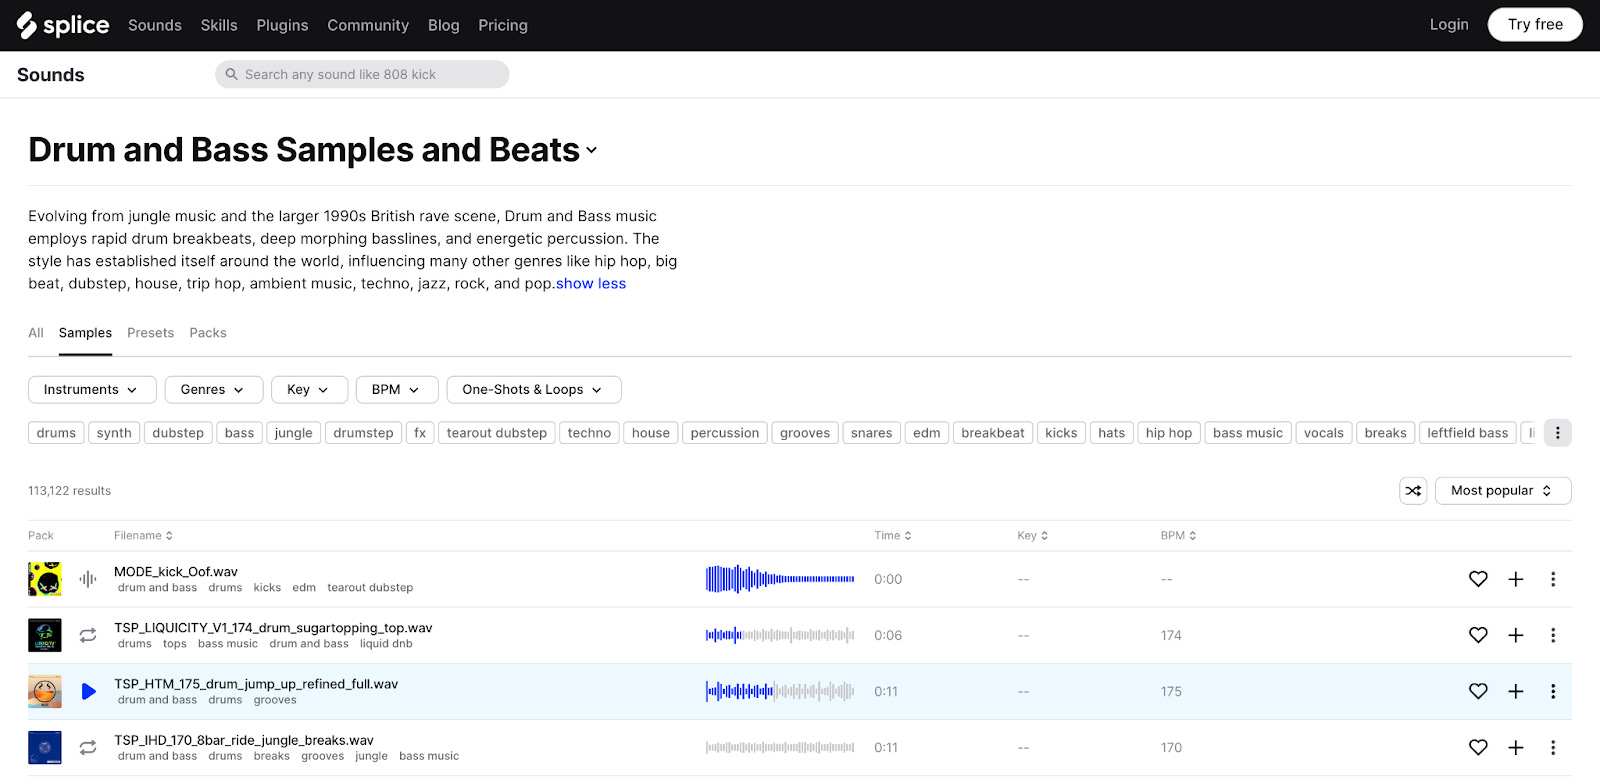Add MODE_kick_Oof.wav with the plus icon
This screenshot has height=784, width=1600.
click(1516, 579)
